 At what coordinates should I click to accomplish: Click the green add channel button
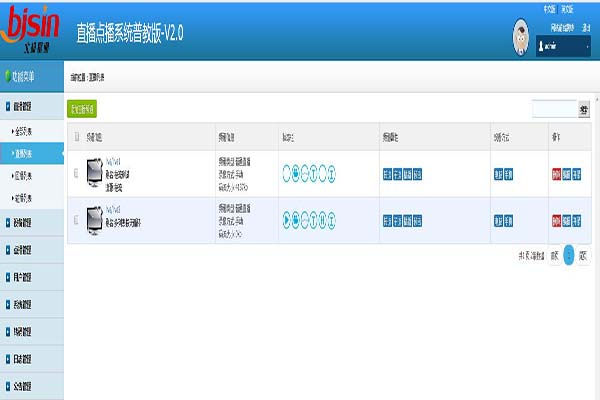click(82, 109)
